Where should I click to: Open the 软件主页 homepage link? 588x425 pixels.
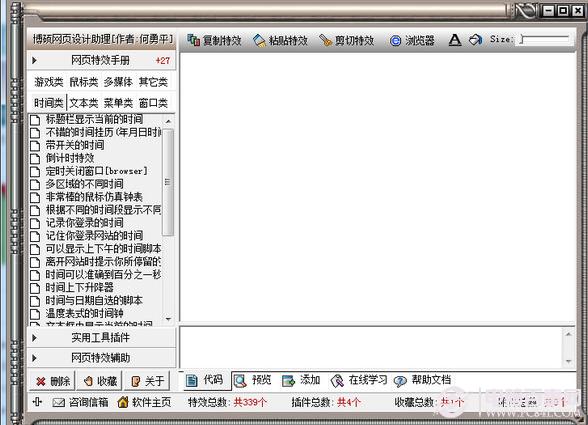[144, 402]
